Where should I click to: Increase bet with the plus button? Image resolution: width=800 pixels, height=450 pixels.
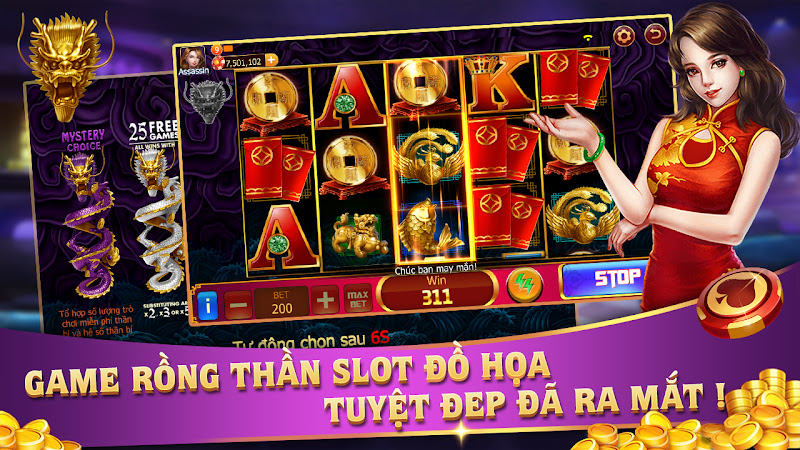coord(325,301)
